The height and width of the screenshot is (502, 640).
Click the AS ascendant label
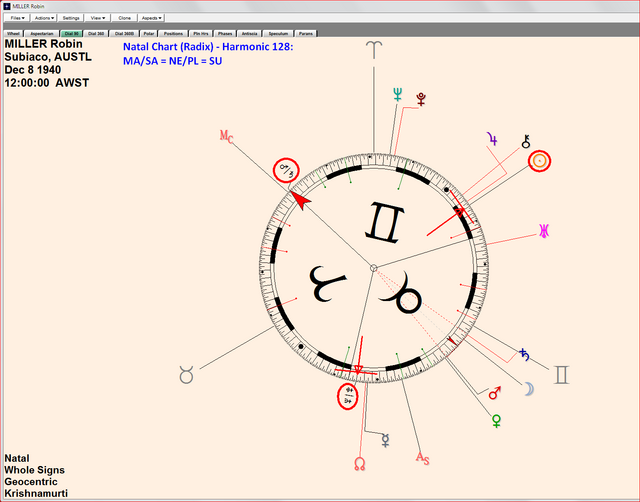[x=422, y=459]
